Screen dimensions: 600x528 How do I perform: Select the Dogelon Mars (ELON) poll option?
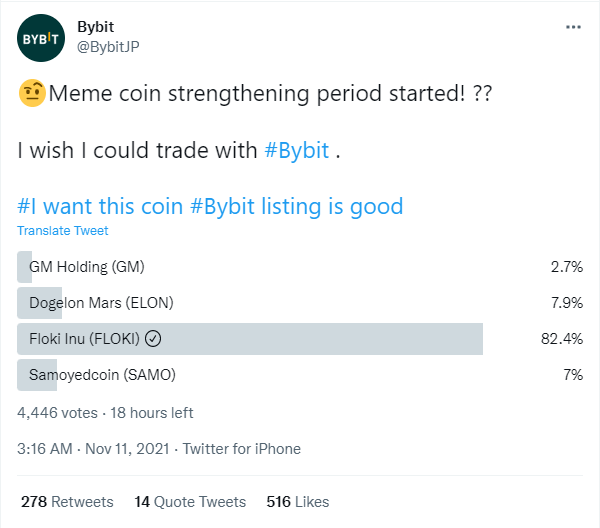[x=300, y=303]
